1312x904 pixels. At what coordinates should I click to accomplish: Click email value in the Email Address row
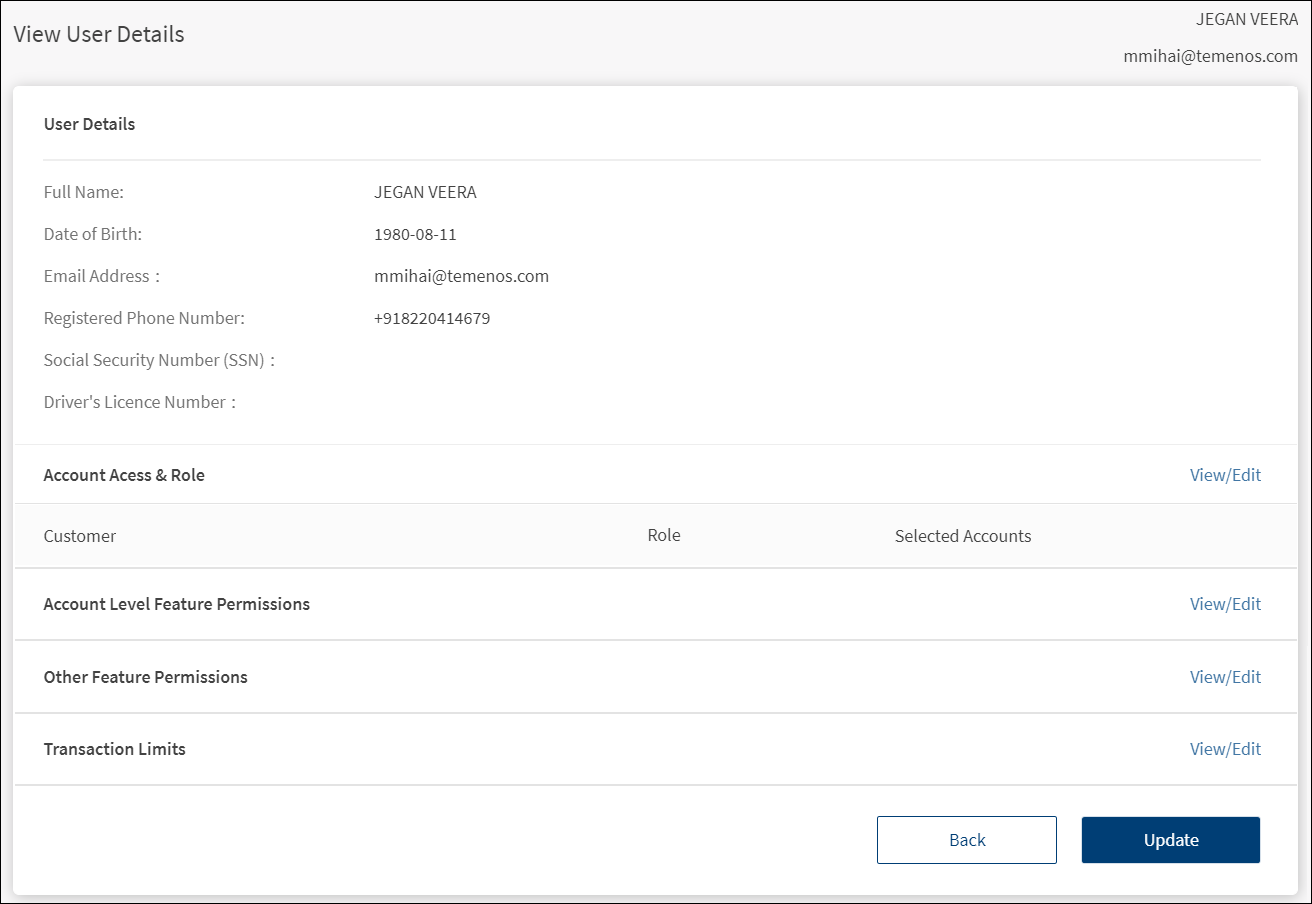click(x=461, y=276)
